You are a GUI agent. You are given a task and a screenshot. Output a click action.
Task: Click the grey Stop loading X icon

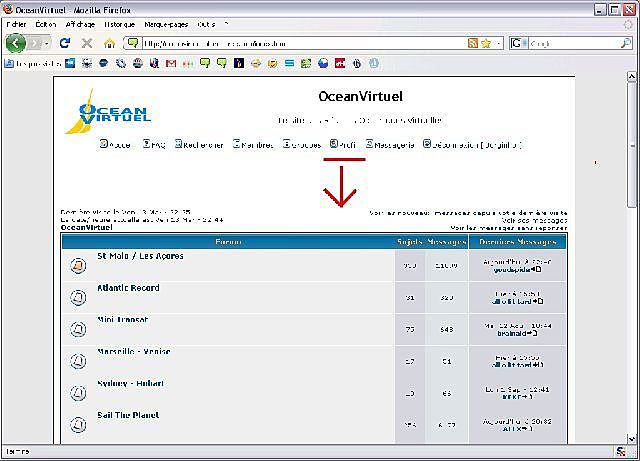click(87, 43)
